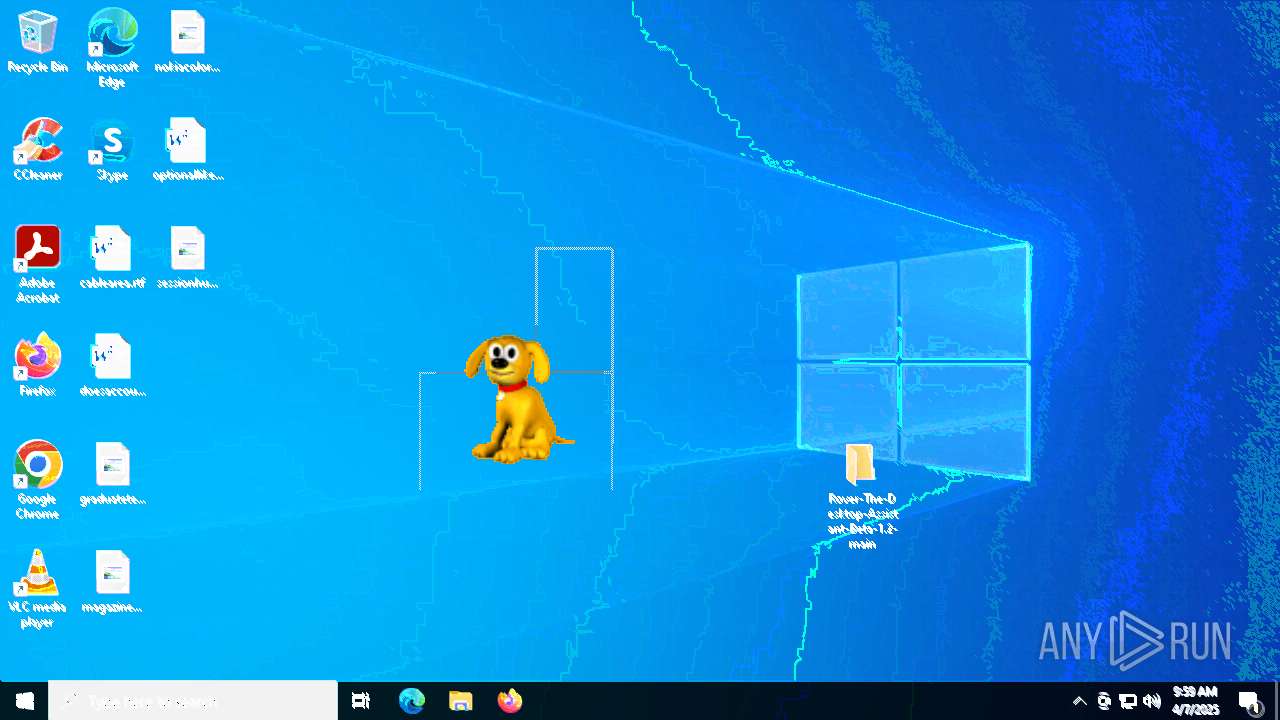Select the Microsoft Edge desktop shortcut
1280x720 pixels.
tap(112, 48)
